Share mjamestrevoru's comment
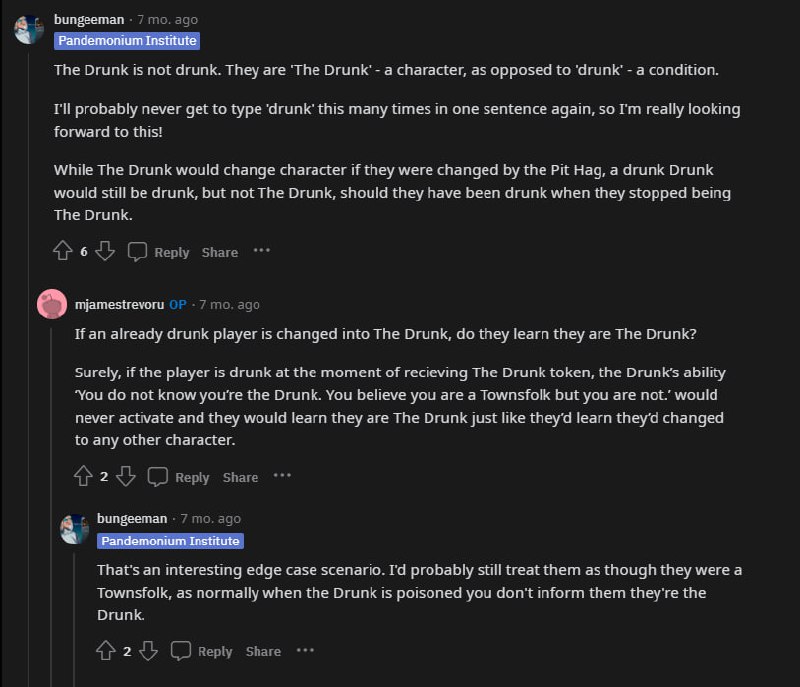 click(240, 478)
